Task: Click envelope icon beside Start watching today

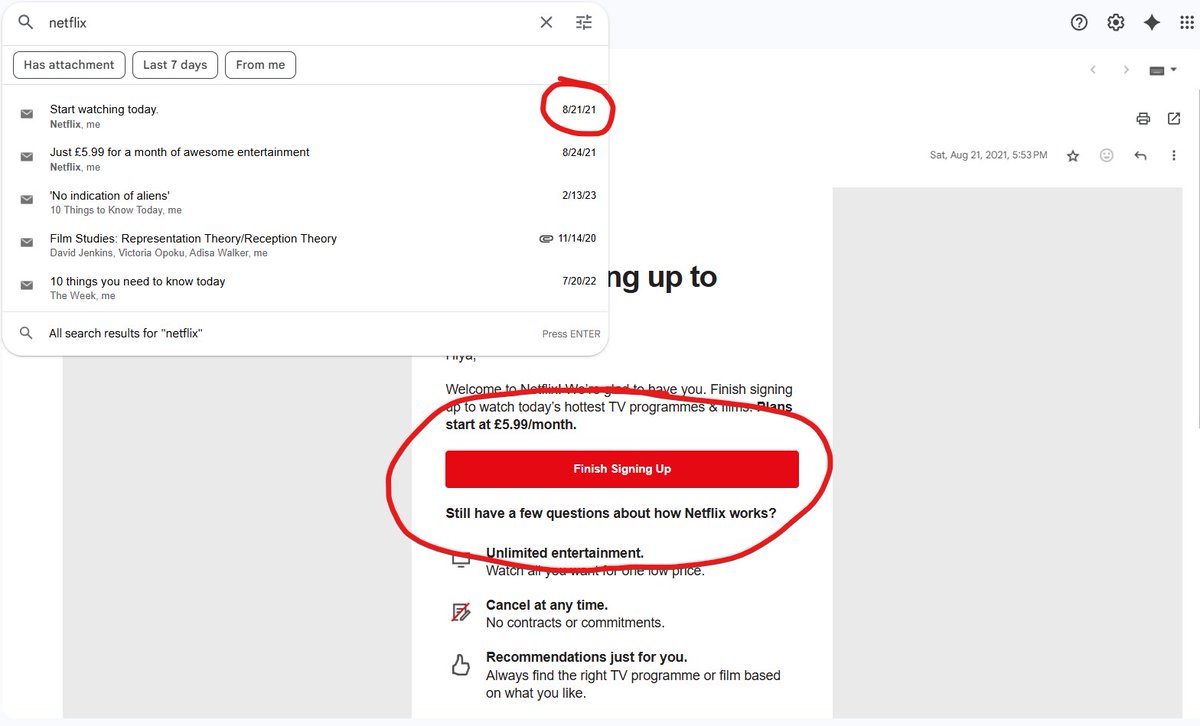Action: coord(27,114)
